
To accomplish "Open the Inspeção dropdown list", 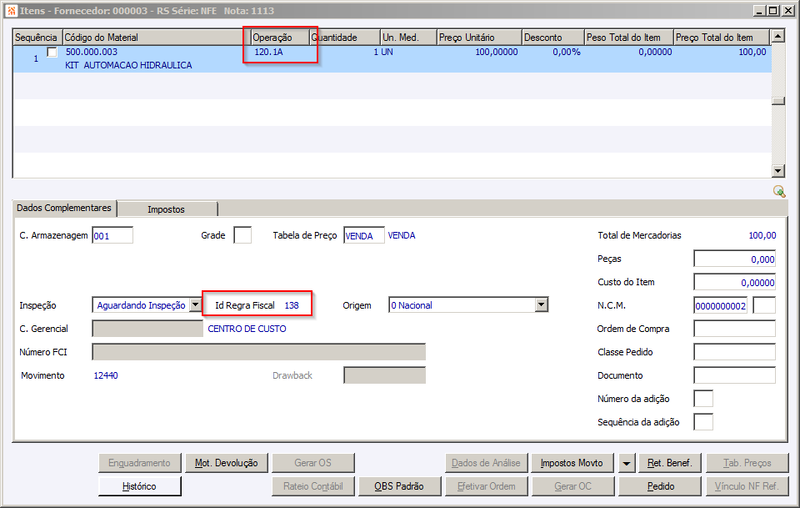I will pyautogui.click(x=195, y=305).
